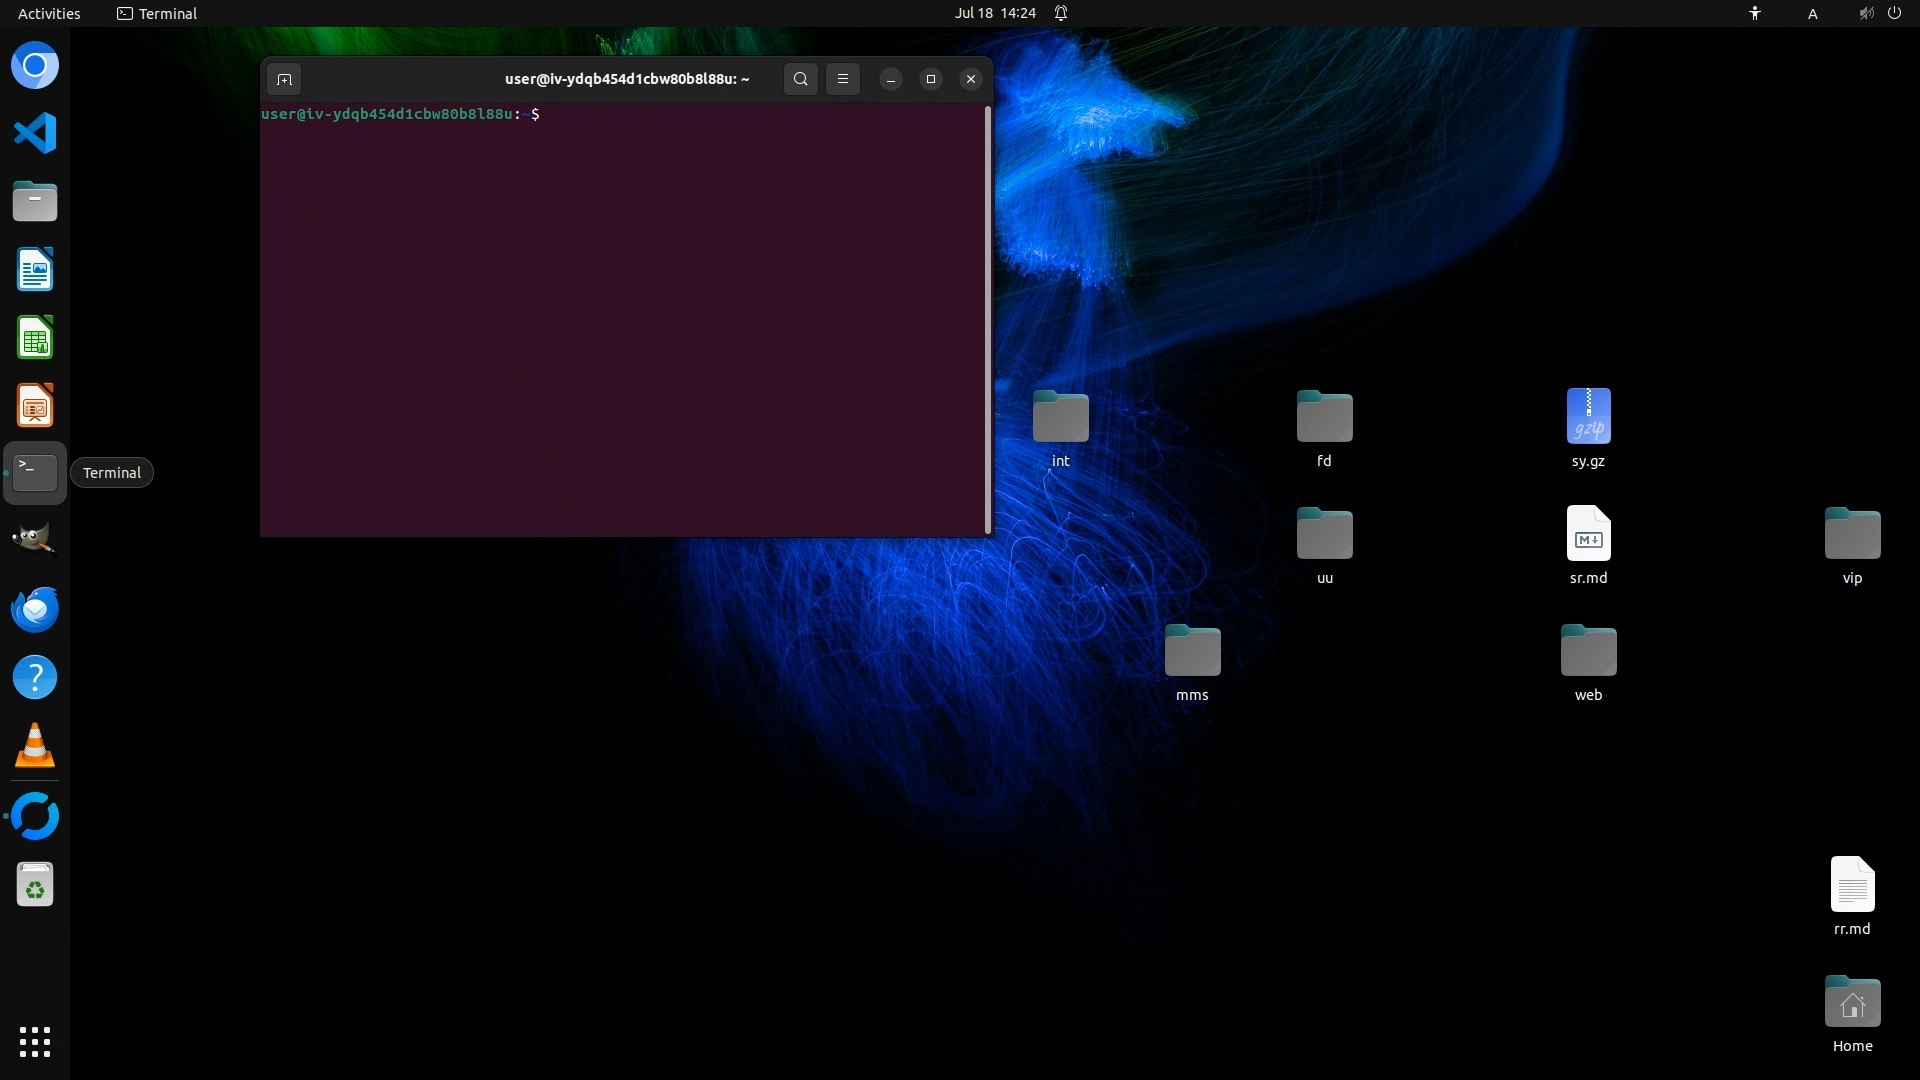Screen dimensions: 1920x1080
Task: Open the clock and calendar menu
Action: 994,13
